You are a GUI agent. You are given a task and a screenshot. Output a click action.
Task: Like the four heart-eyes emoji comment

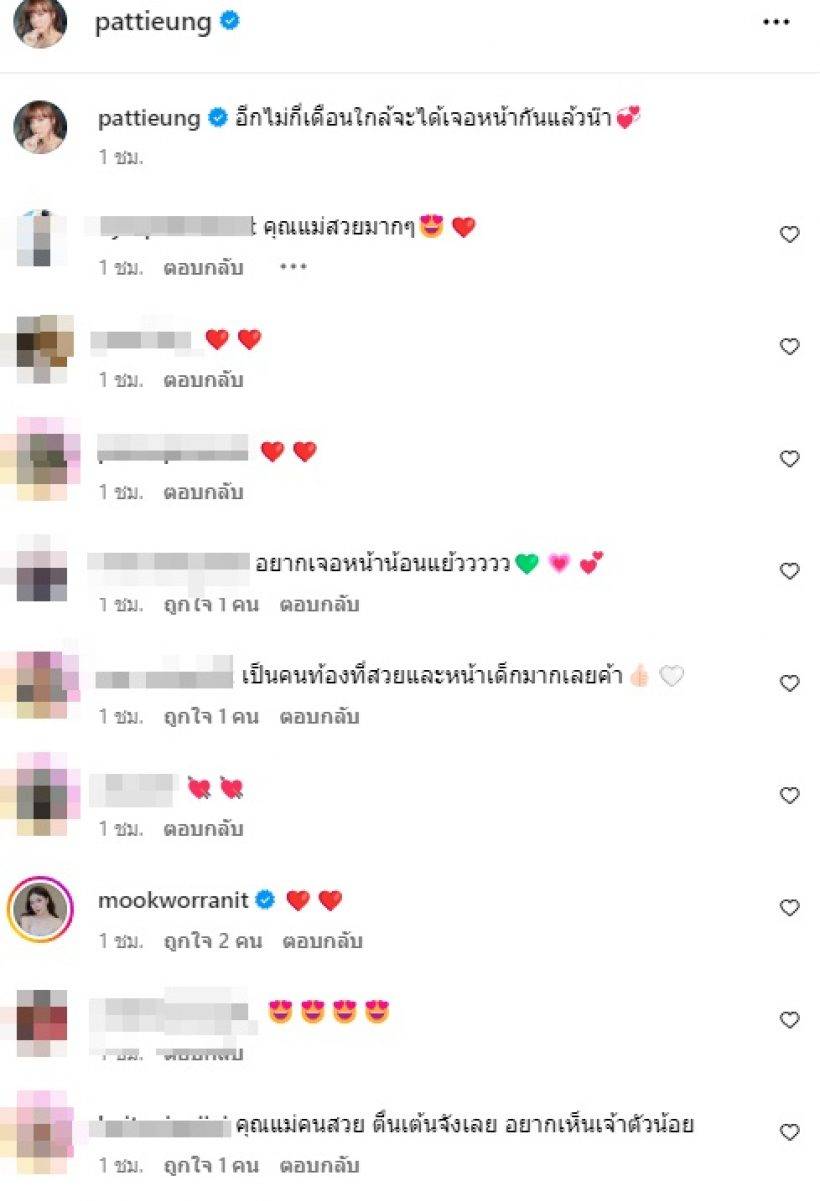(790, 1020)
